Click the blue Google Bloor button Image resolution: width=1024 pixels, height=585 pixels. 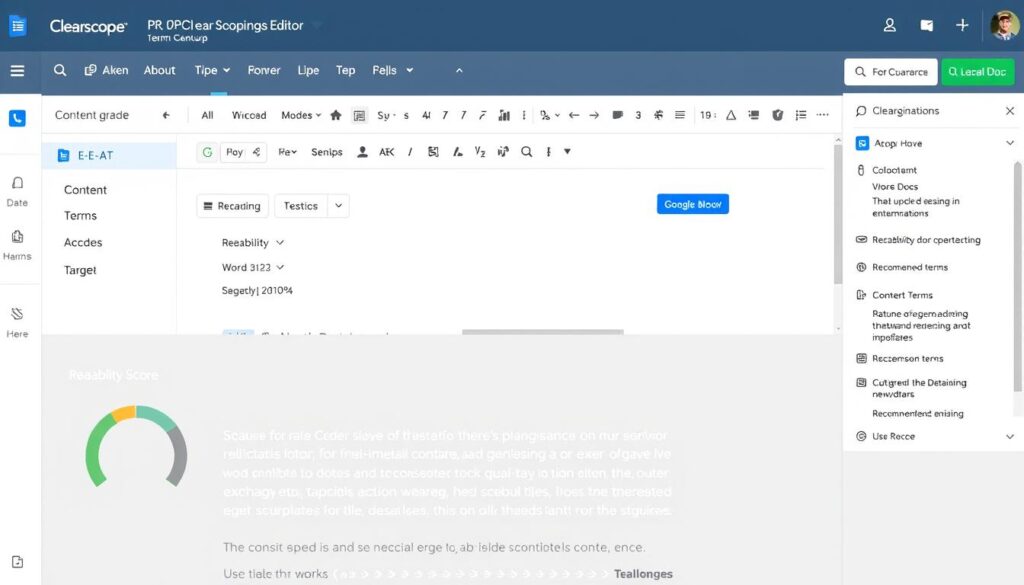693,204
